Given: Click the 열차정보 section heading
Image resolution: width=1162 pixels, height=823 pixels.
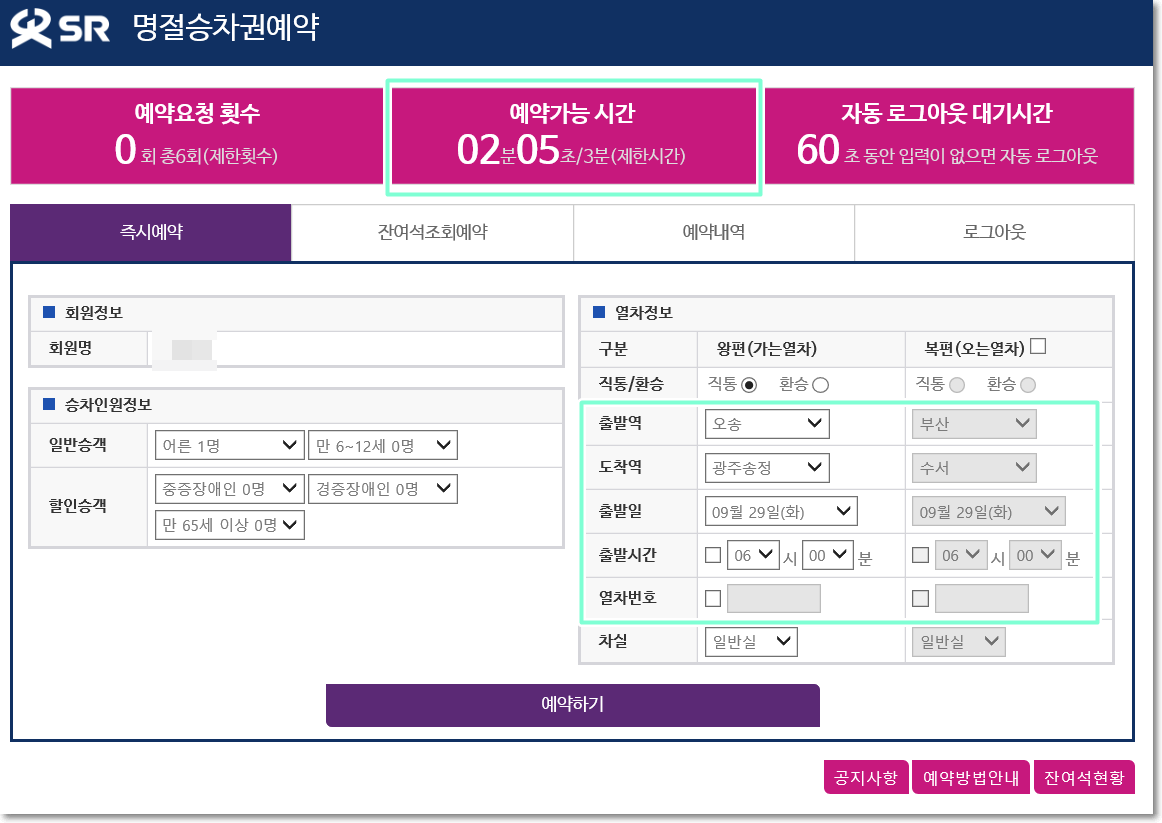Looking at the screenshot, I should pyautogui.click(x=644, y=313).
